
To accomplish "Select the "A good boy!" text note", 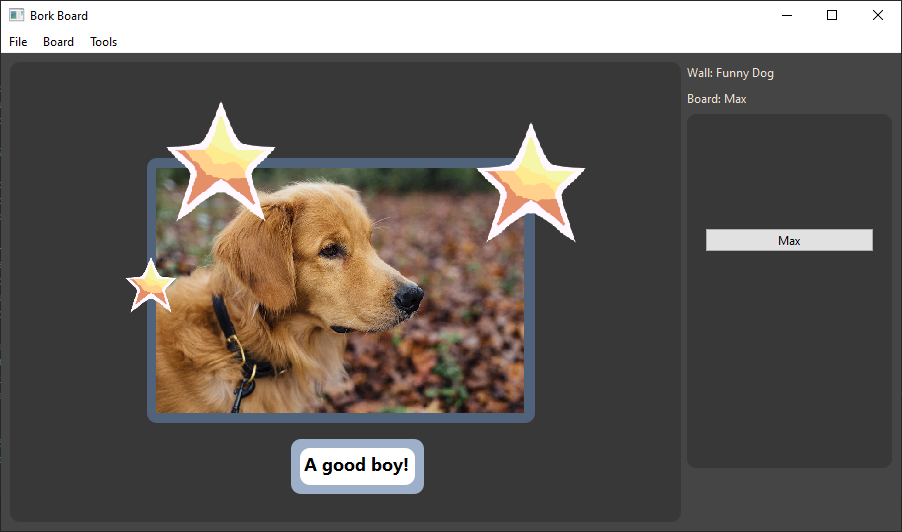I will [x=357, y=466].
